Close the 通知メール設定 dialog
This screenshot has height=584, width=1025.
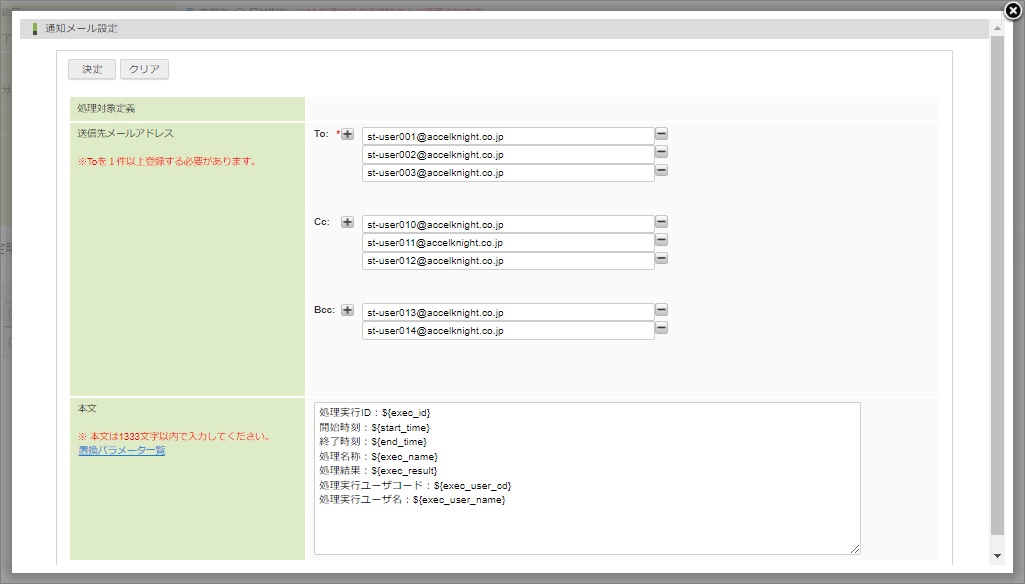(1012, 11)
